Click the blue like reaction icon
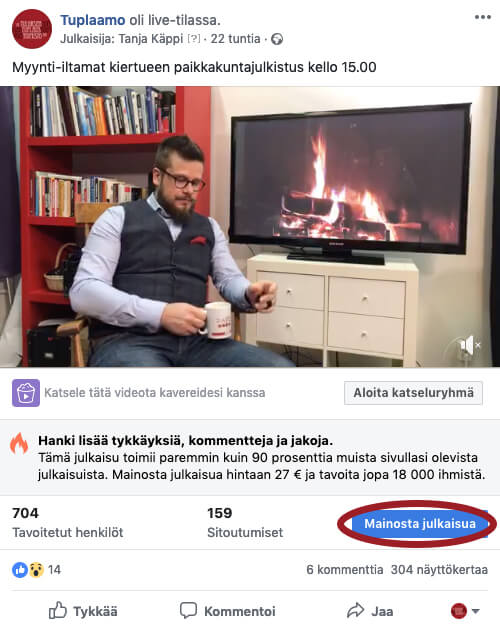The image size is (500, 631). point(20,570)
